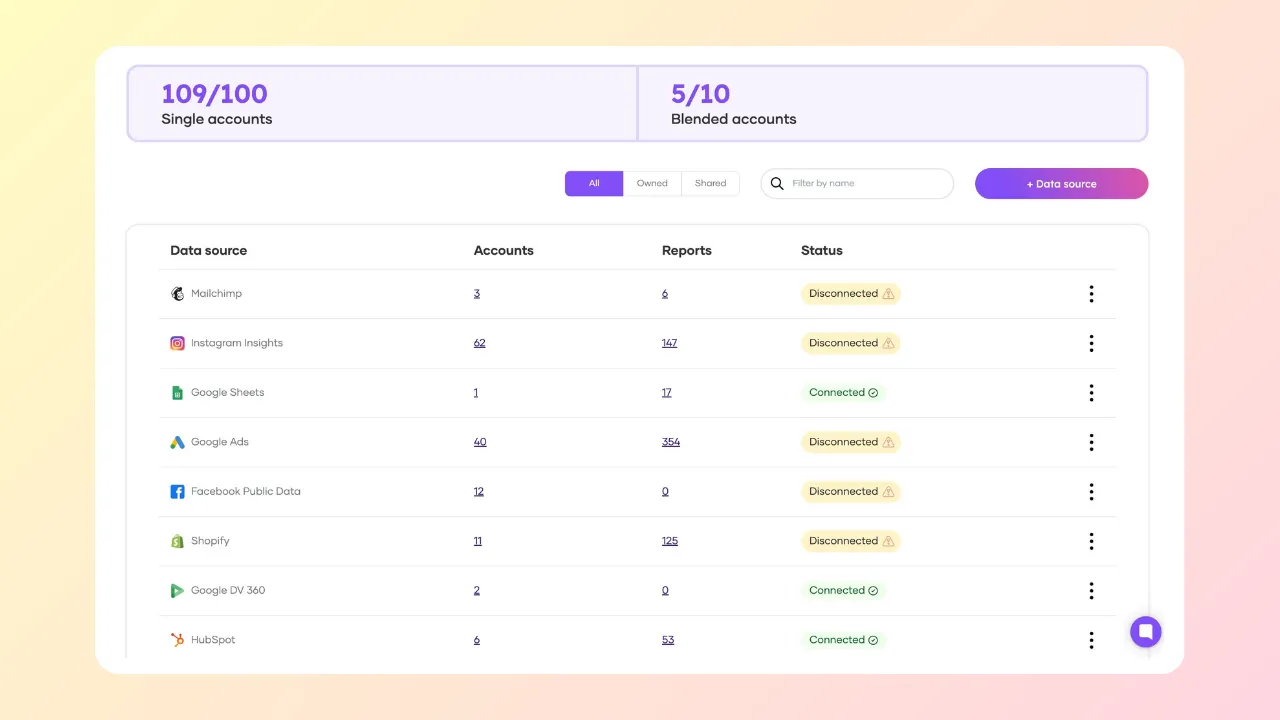Select the Shopify source icon
Viewport: 1280px width, 720px height.
pos(177,541)
